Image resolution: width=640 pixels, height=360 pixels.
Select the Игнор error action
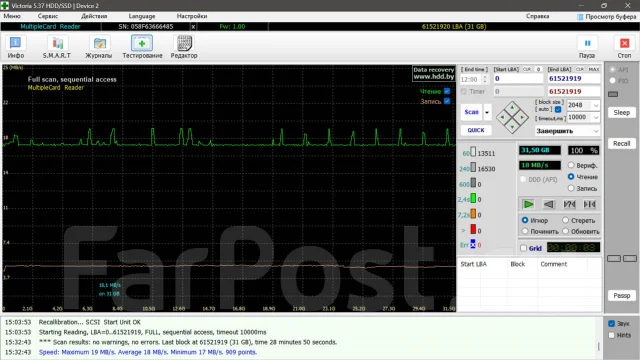(x=525, y=220)
